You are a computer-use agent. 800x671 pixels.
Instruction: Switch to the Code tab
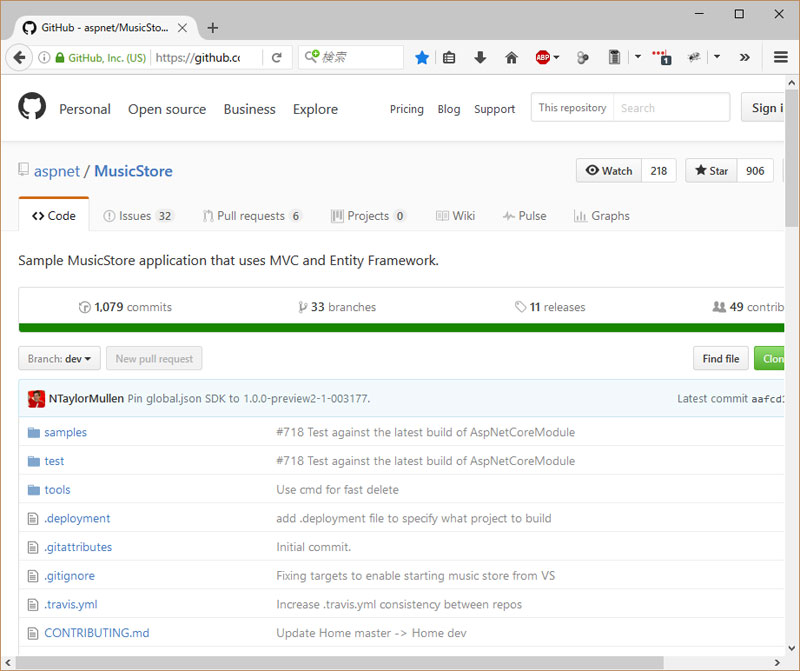click(x=54, y=216)
